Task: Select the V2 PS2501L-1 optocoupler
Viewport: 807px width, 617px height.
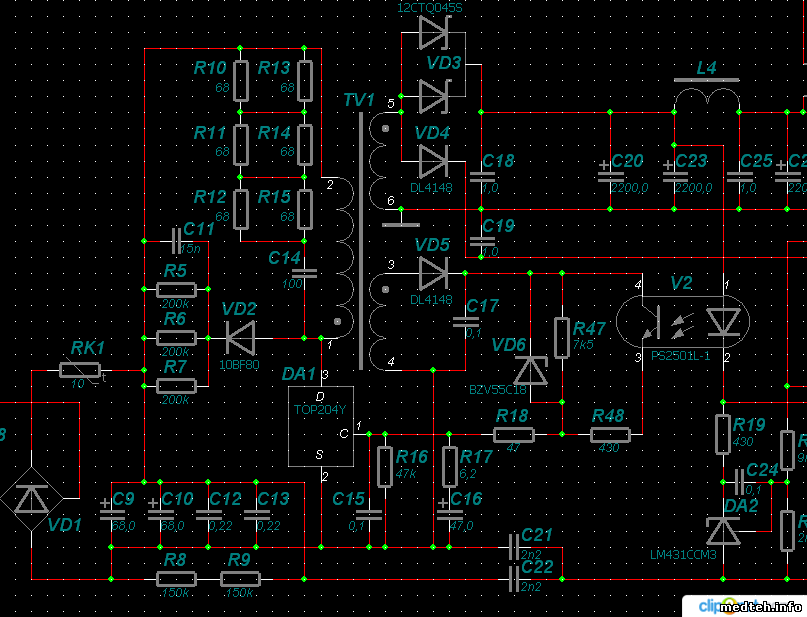Action: (x=680, y=320)
